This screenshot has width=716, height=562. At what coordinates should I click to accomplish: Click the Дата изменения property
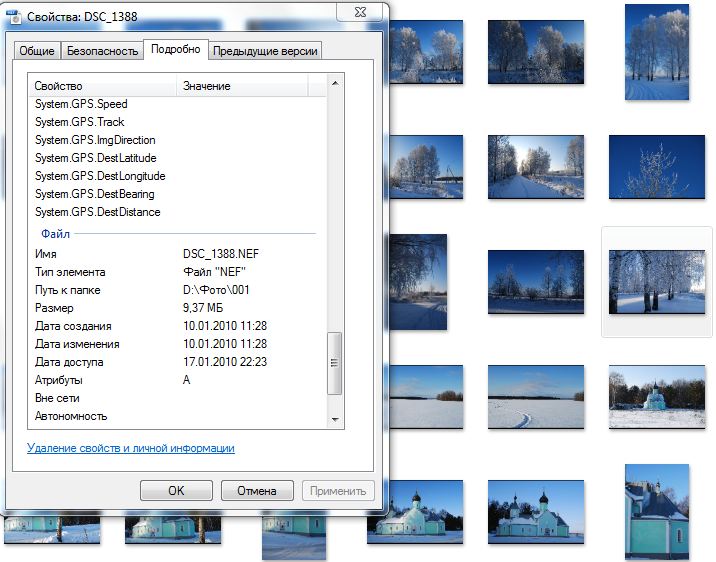[77, 344]
